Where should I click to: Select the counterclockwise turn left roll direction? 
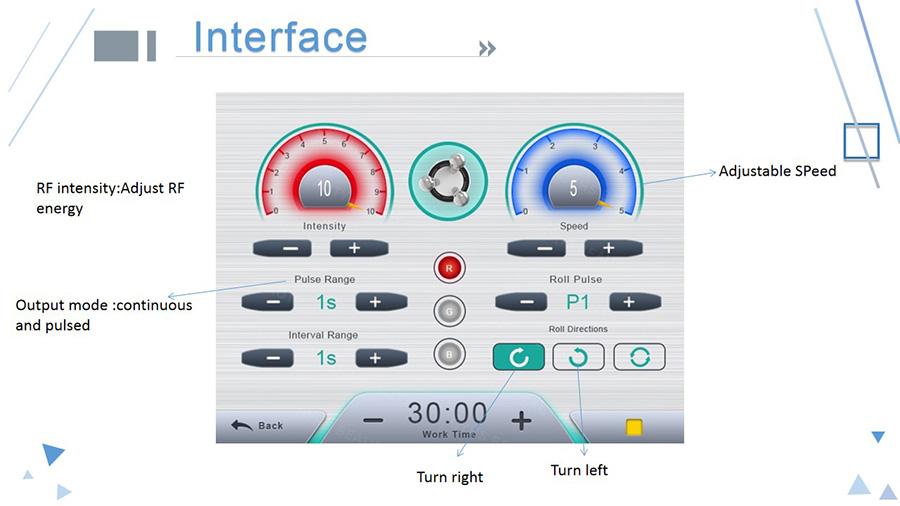[578, 357]
